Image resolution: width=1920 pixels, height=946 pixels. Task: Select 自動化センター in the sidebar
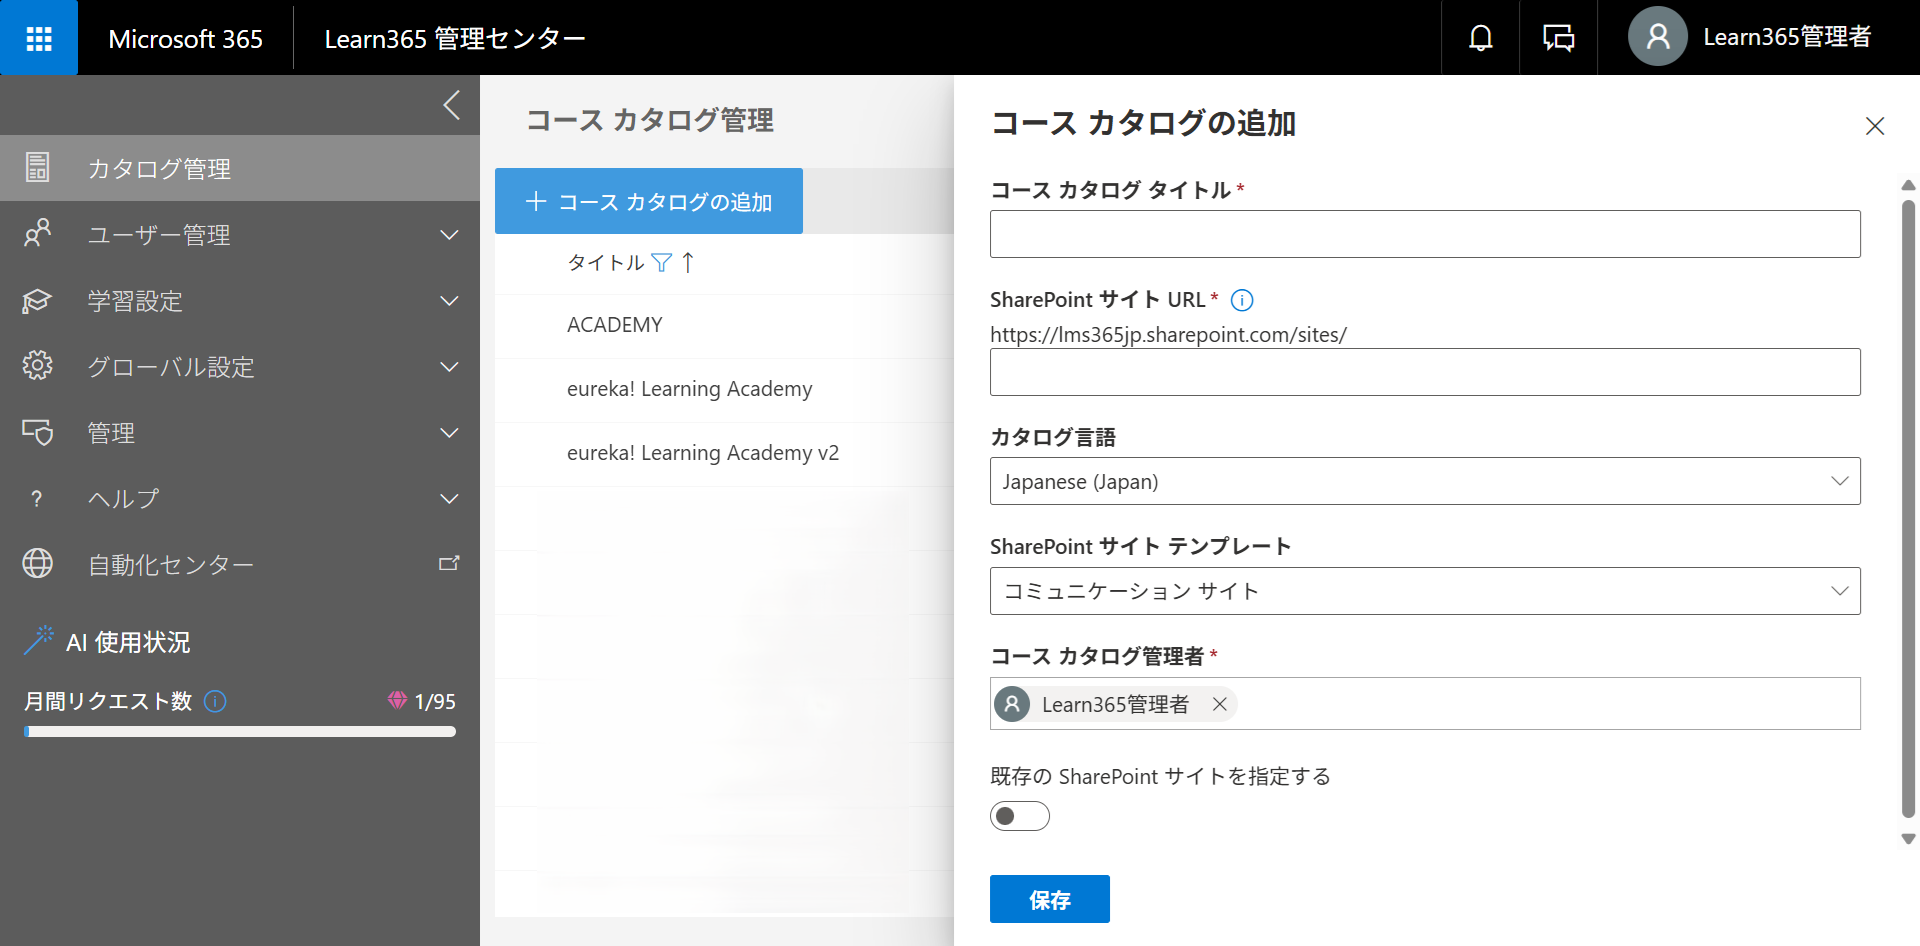240,564
